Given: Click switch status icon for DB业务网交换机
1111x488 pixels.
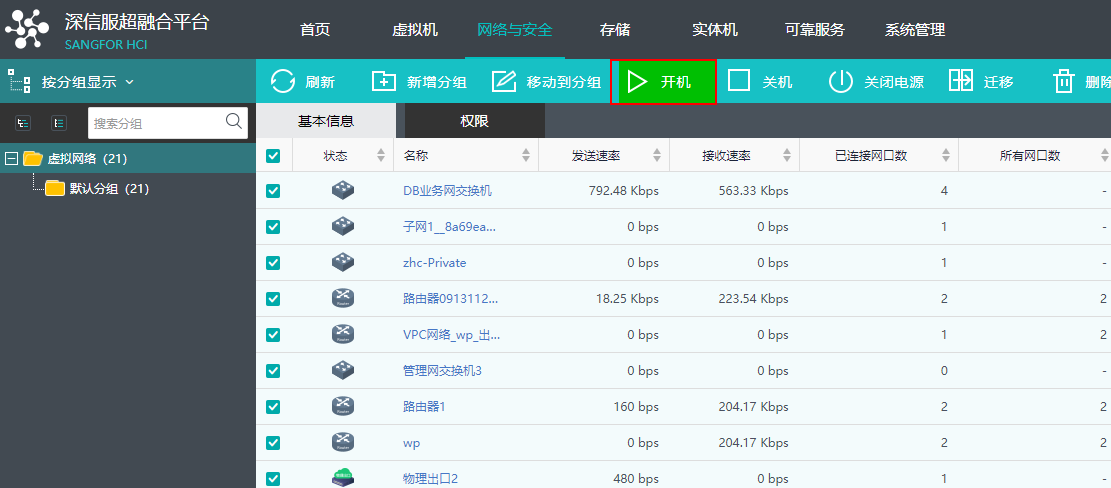Looking at the screenshot, I should (343, 191).
